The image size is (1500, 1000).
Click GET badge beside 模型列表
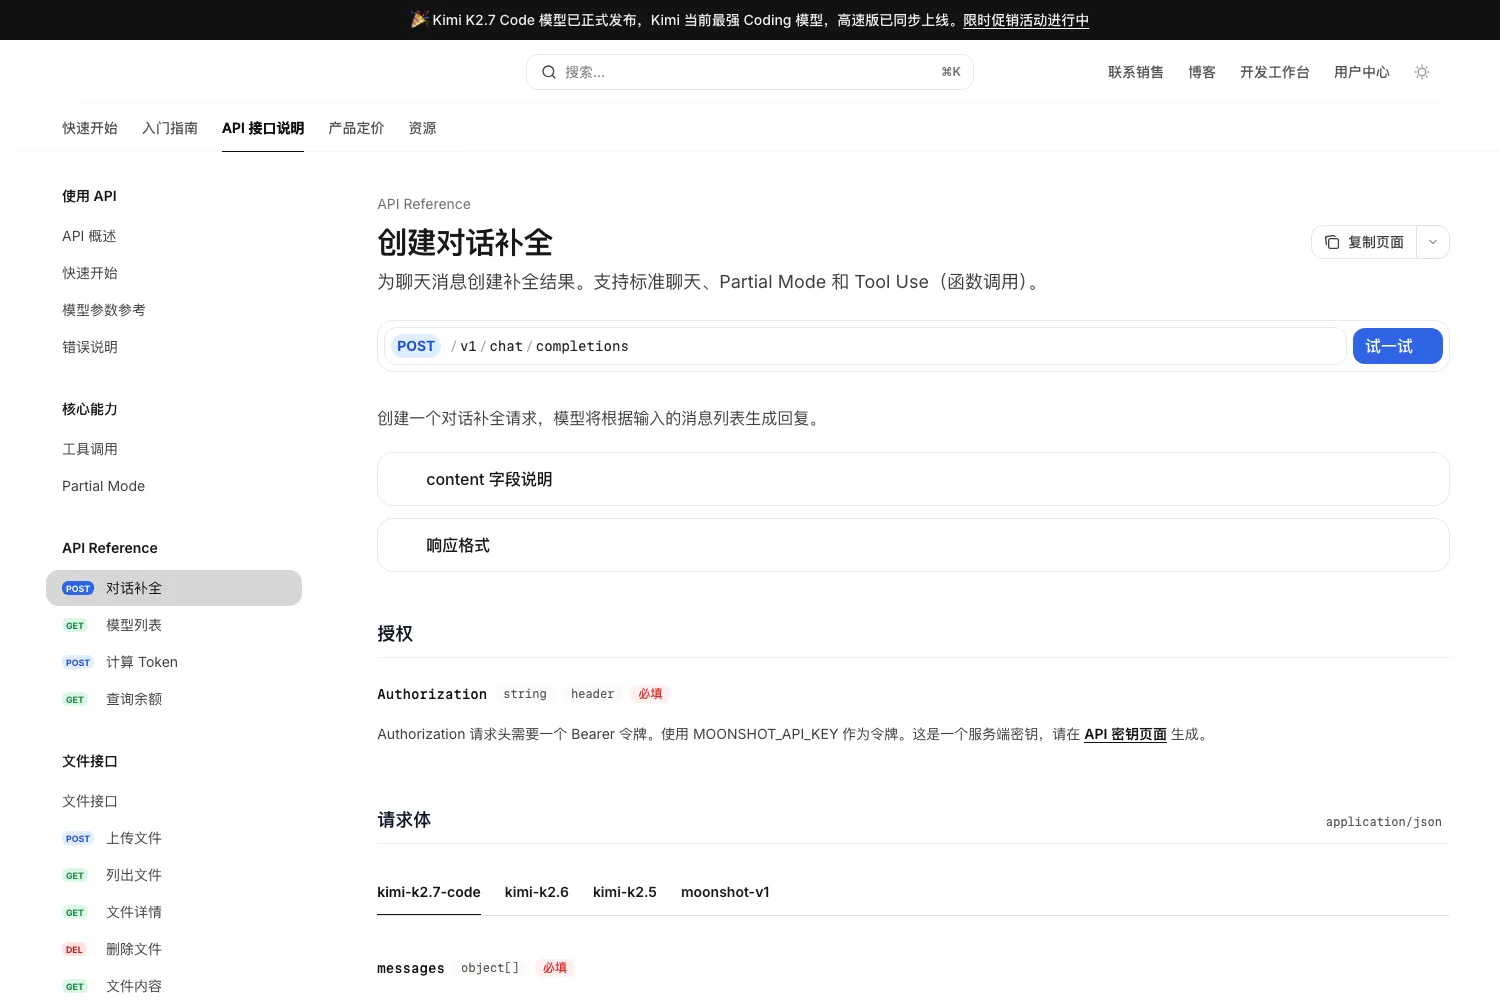click(75, 626)
